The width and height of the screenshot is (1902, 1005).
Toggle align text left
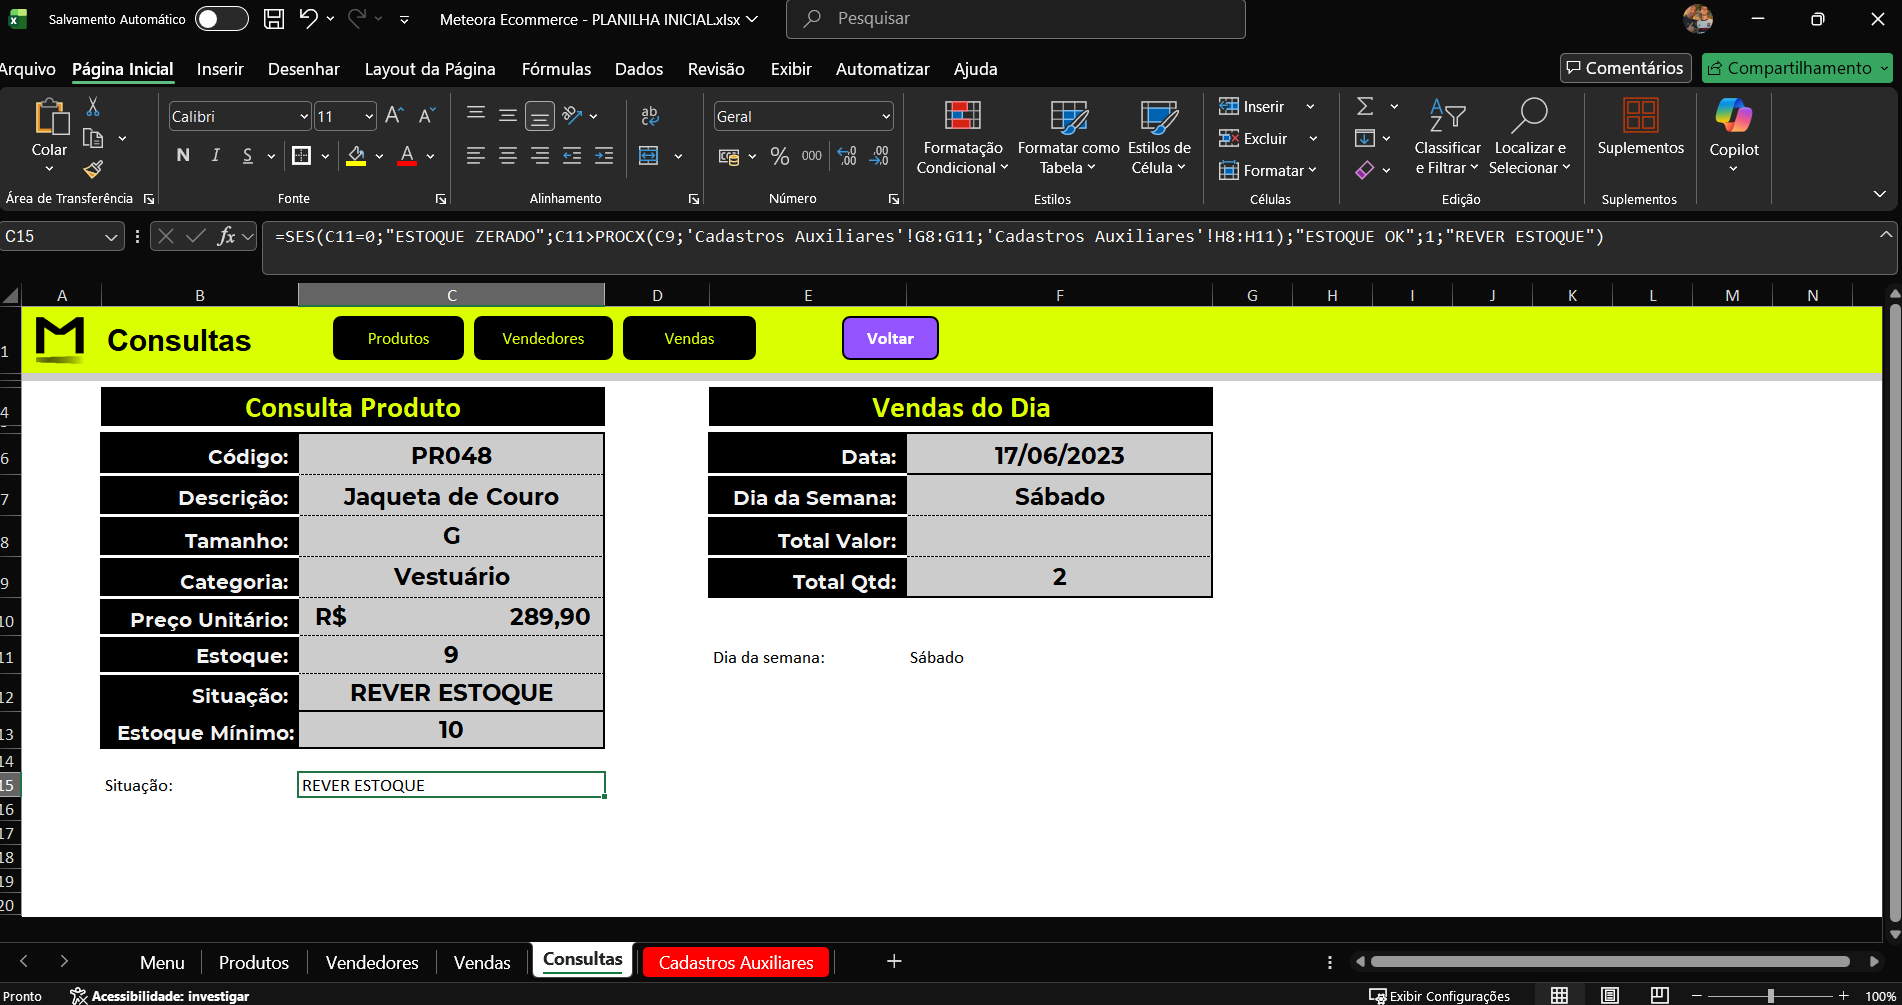[x=476, y=155]
